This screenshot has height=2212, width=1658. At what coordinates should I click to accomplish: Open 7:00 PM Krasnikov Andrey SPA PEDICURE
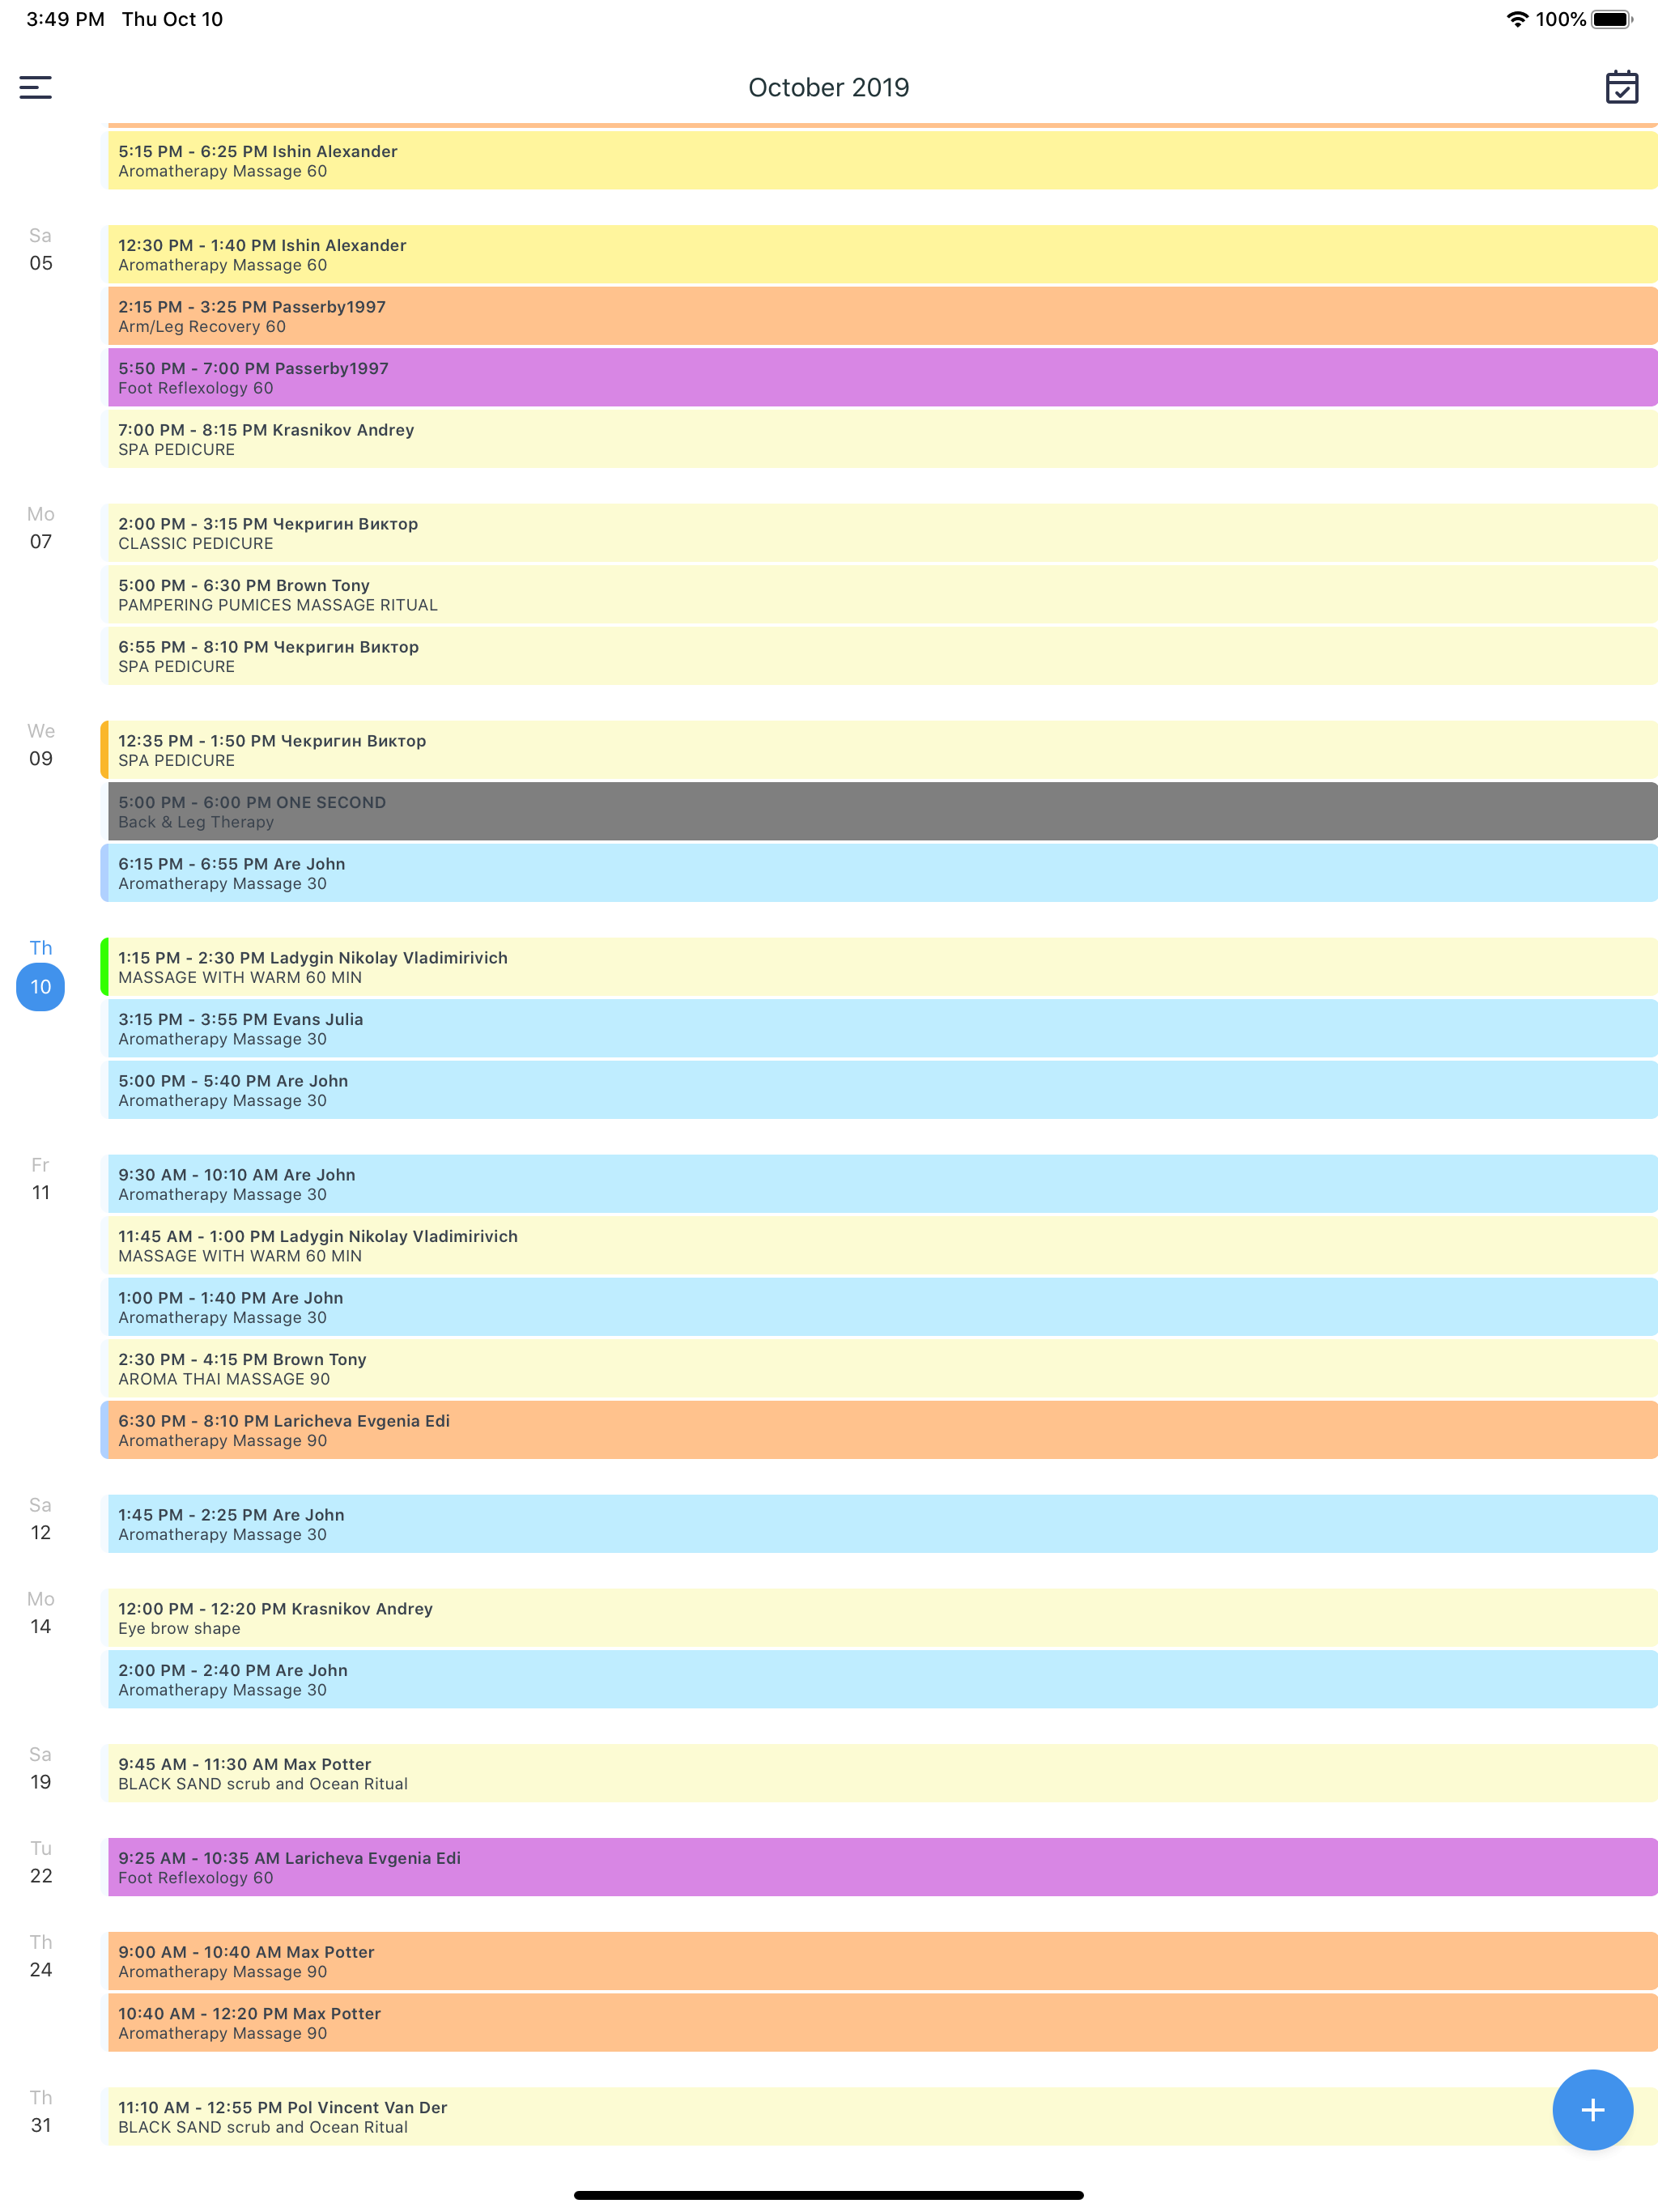coord(880,439)
